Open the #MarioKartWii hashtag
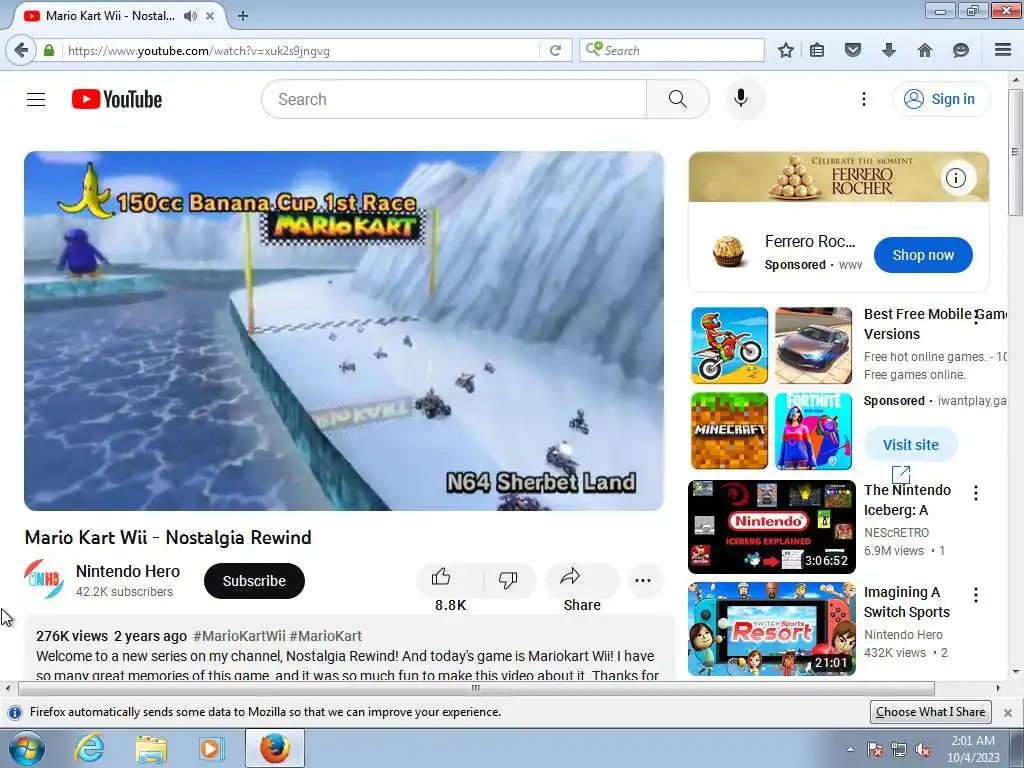This screenshot has height=768, width=1024. coord(240,636)
